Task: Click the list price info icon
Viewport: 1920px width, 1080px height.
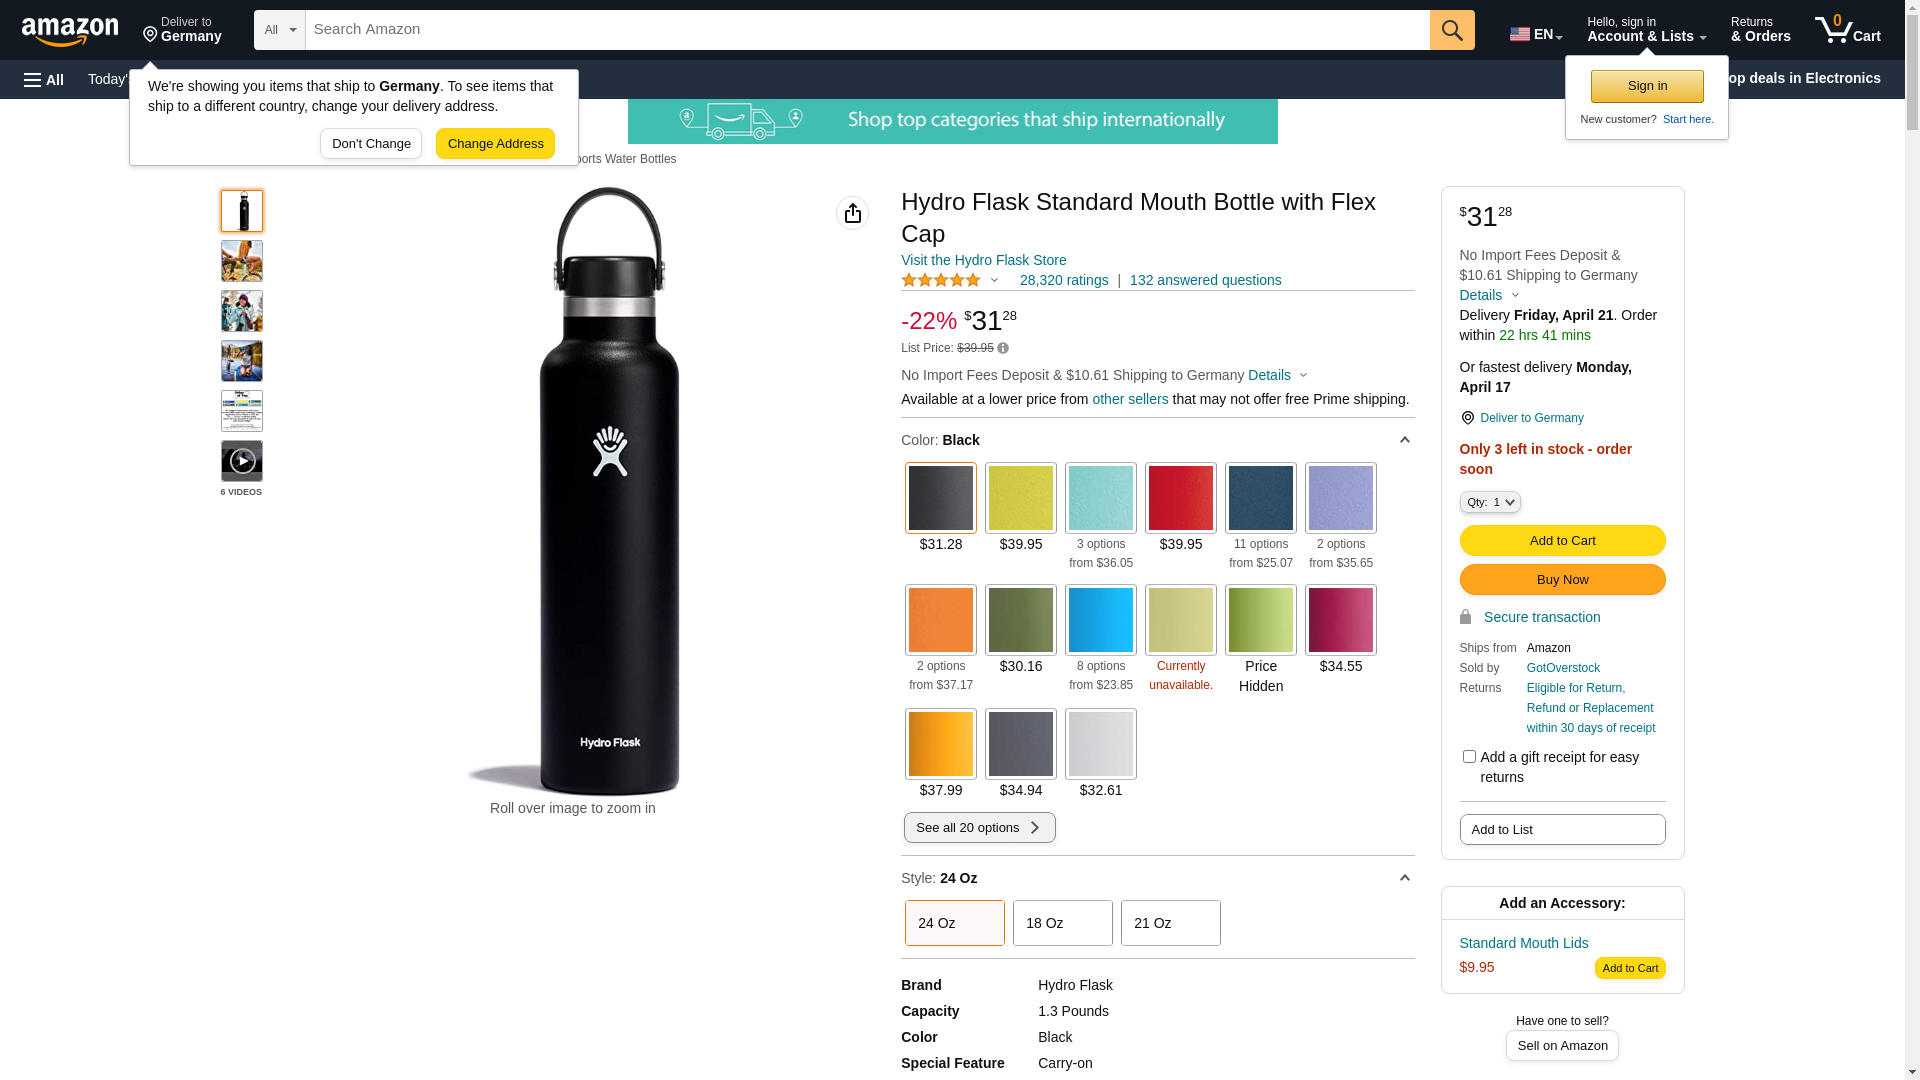Action: 1003,348
